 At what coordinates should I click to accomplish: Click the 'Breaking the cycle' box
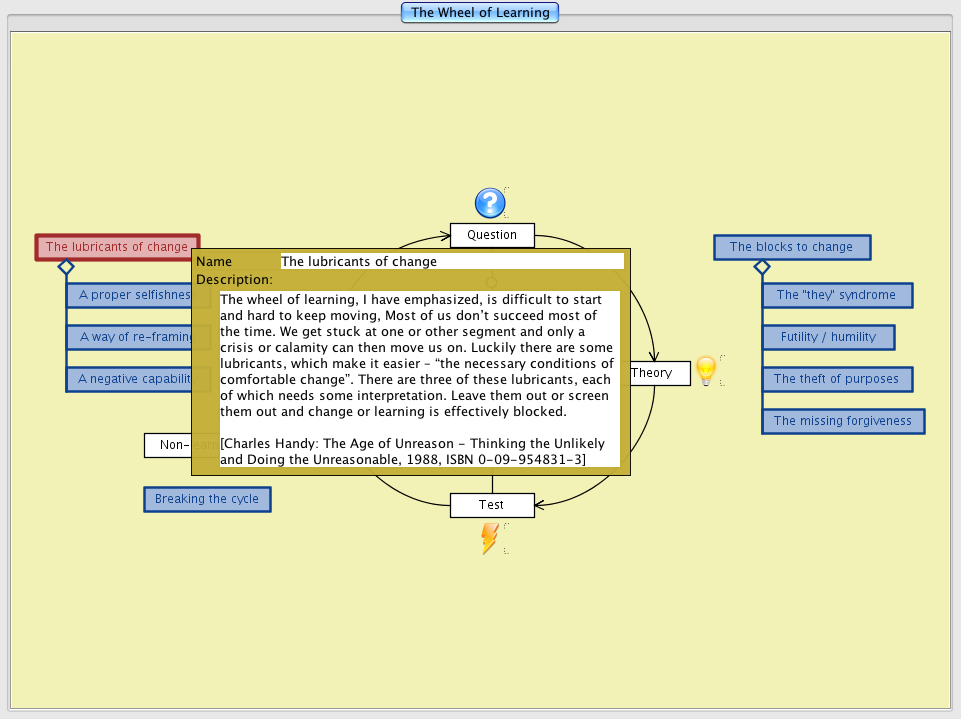[x=207, y=499]
